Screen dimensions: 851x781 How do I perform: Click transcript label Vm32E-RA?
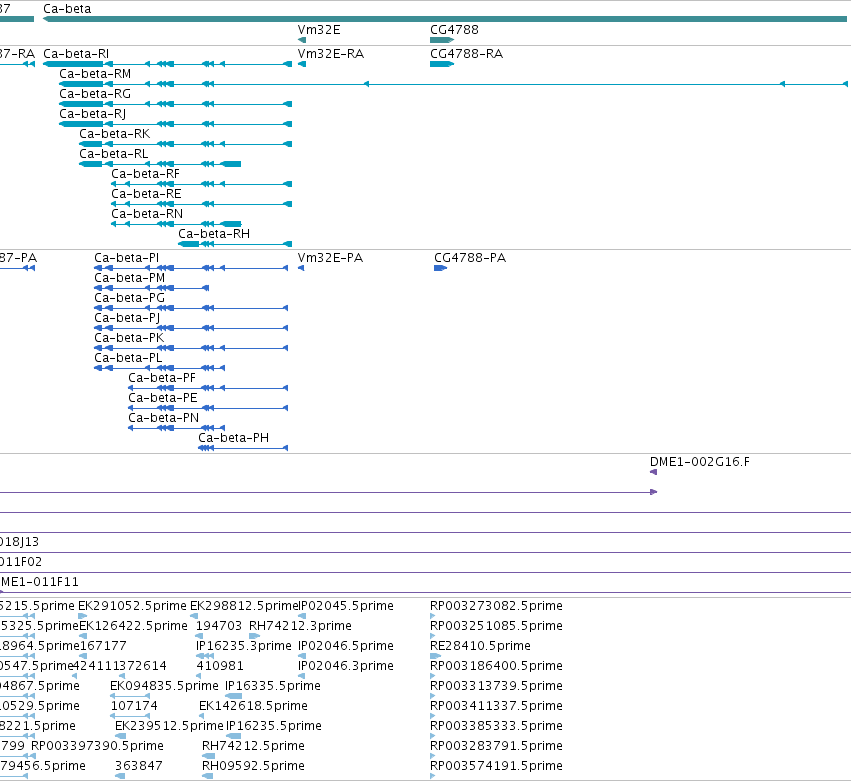[x=331, y=54]
